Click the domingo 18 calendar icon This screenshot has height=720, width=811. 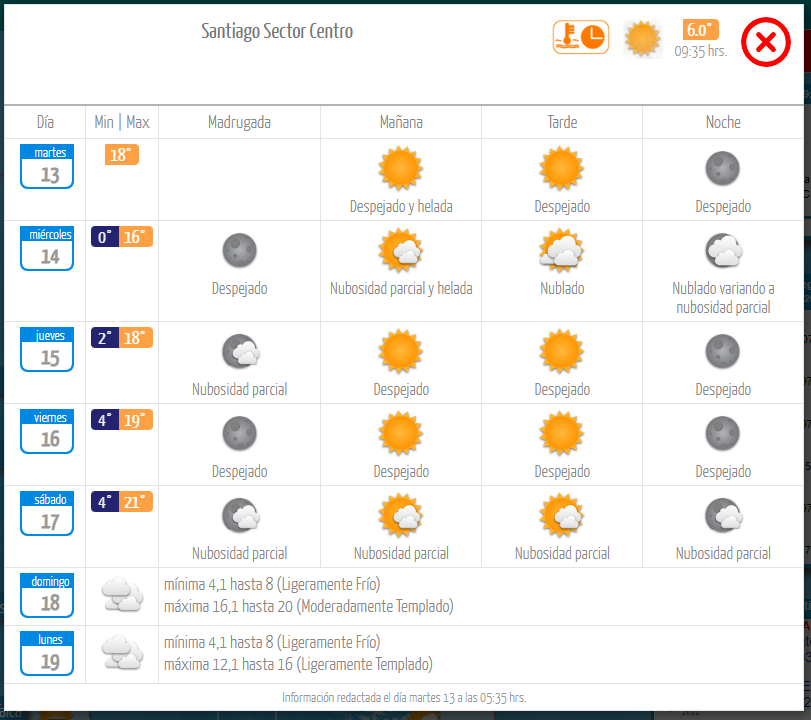coord(47,595)
